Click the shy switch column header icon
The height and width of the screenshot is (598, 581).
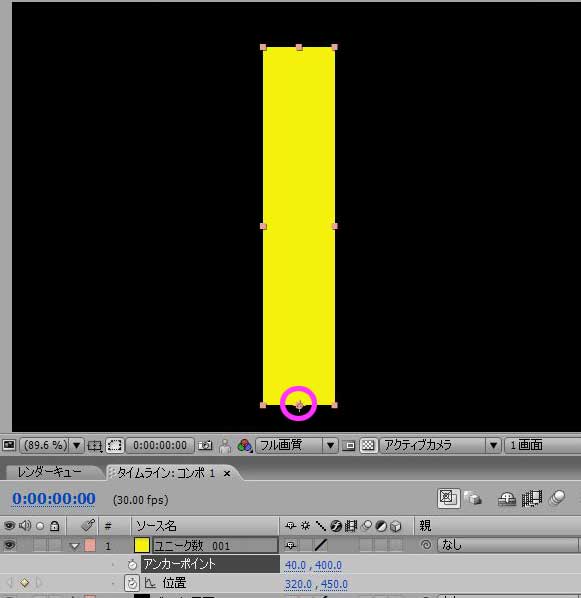coord(291,526)
